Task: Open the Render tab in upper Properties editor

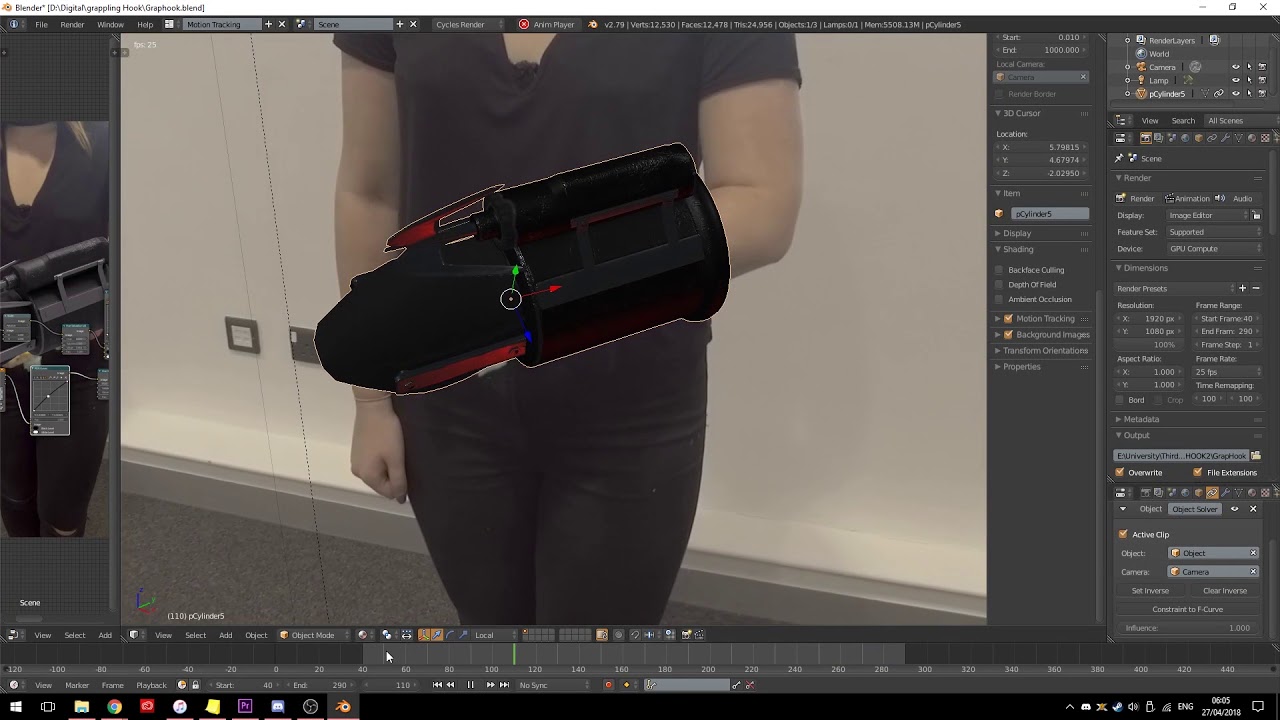Action: 1146,138
